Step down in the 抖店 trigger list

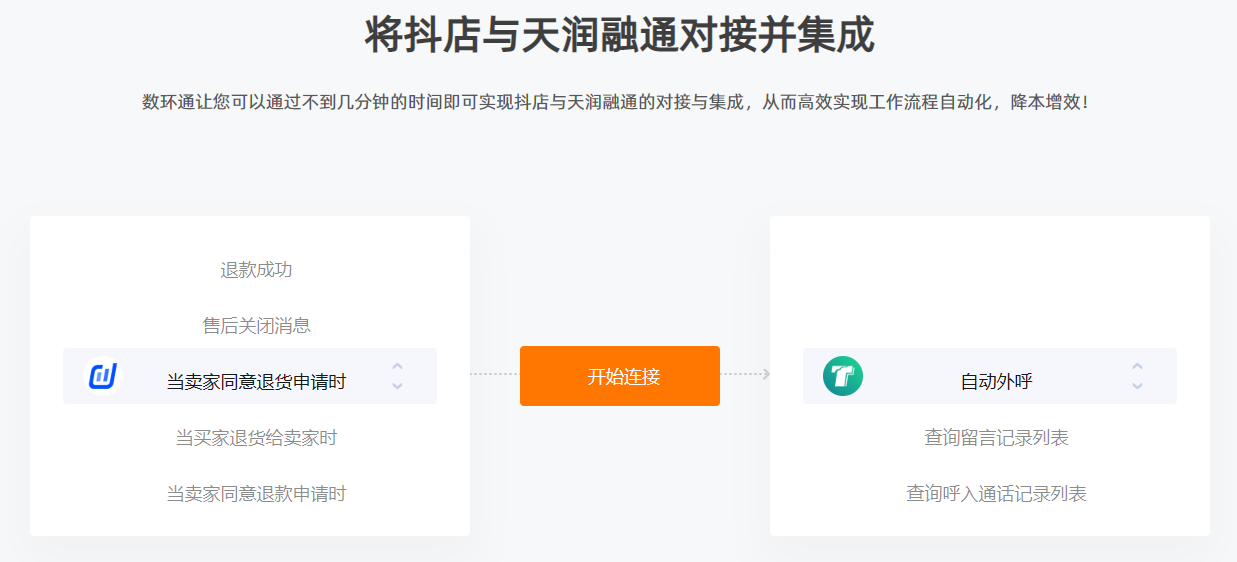pyautogui.click(x=397, y=385)
